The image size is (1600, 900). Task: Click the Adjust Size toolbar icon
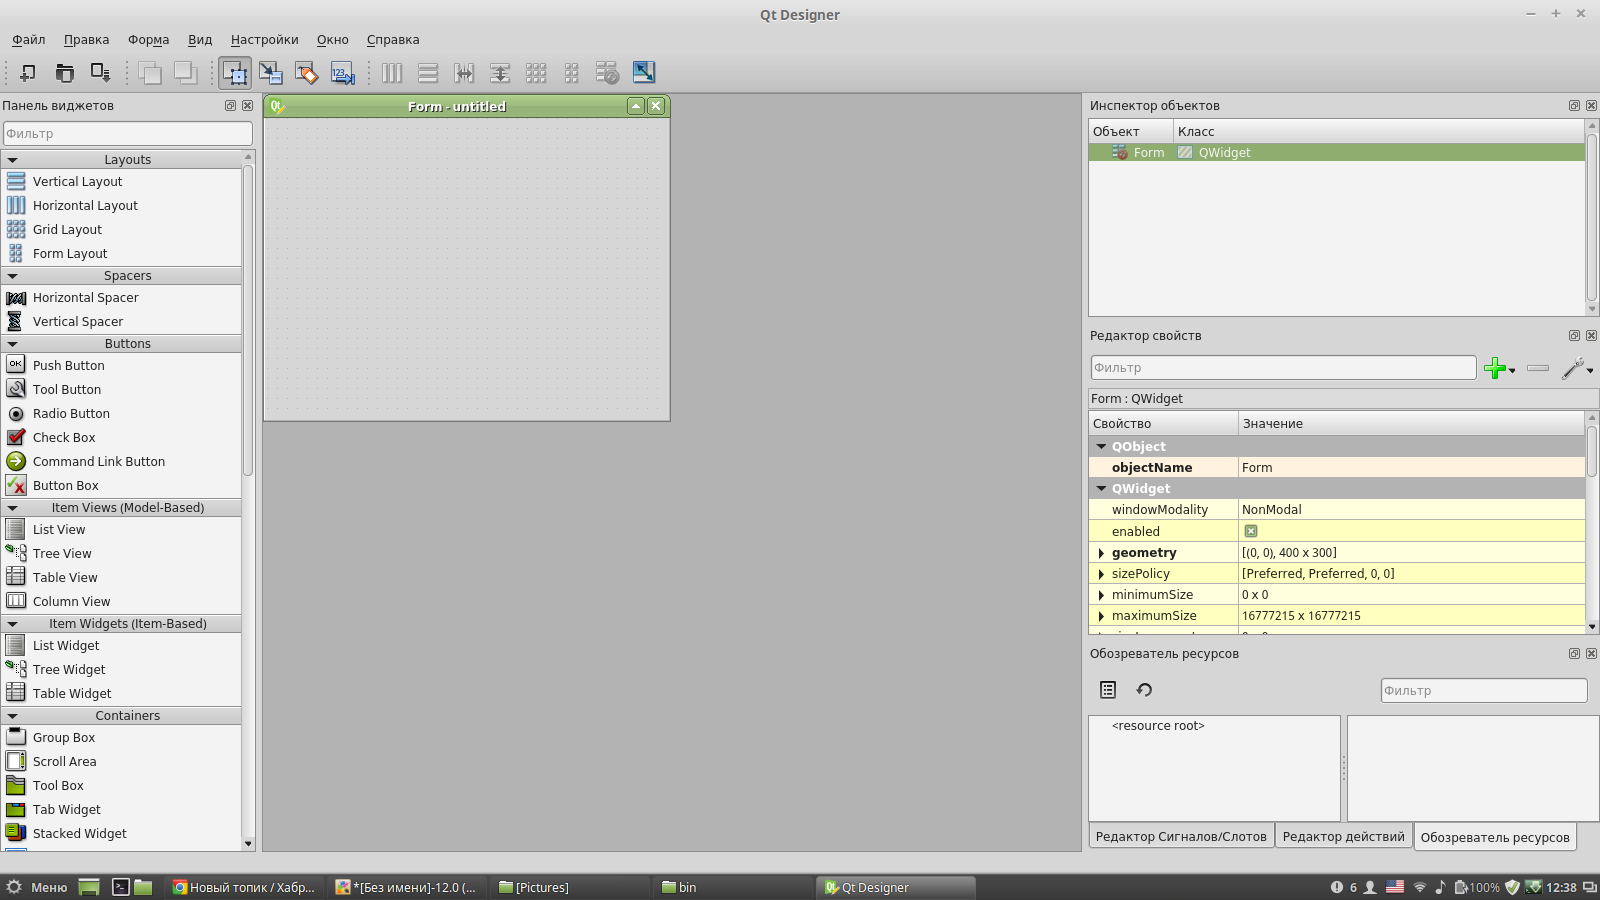click(x=644, y=72)
